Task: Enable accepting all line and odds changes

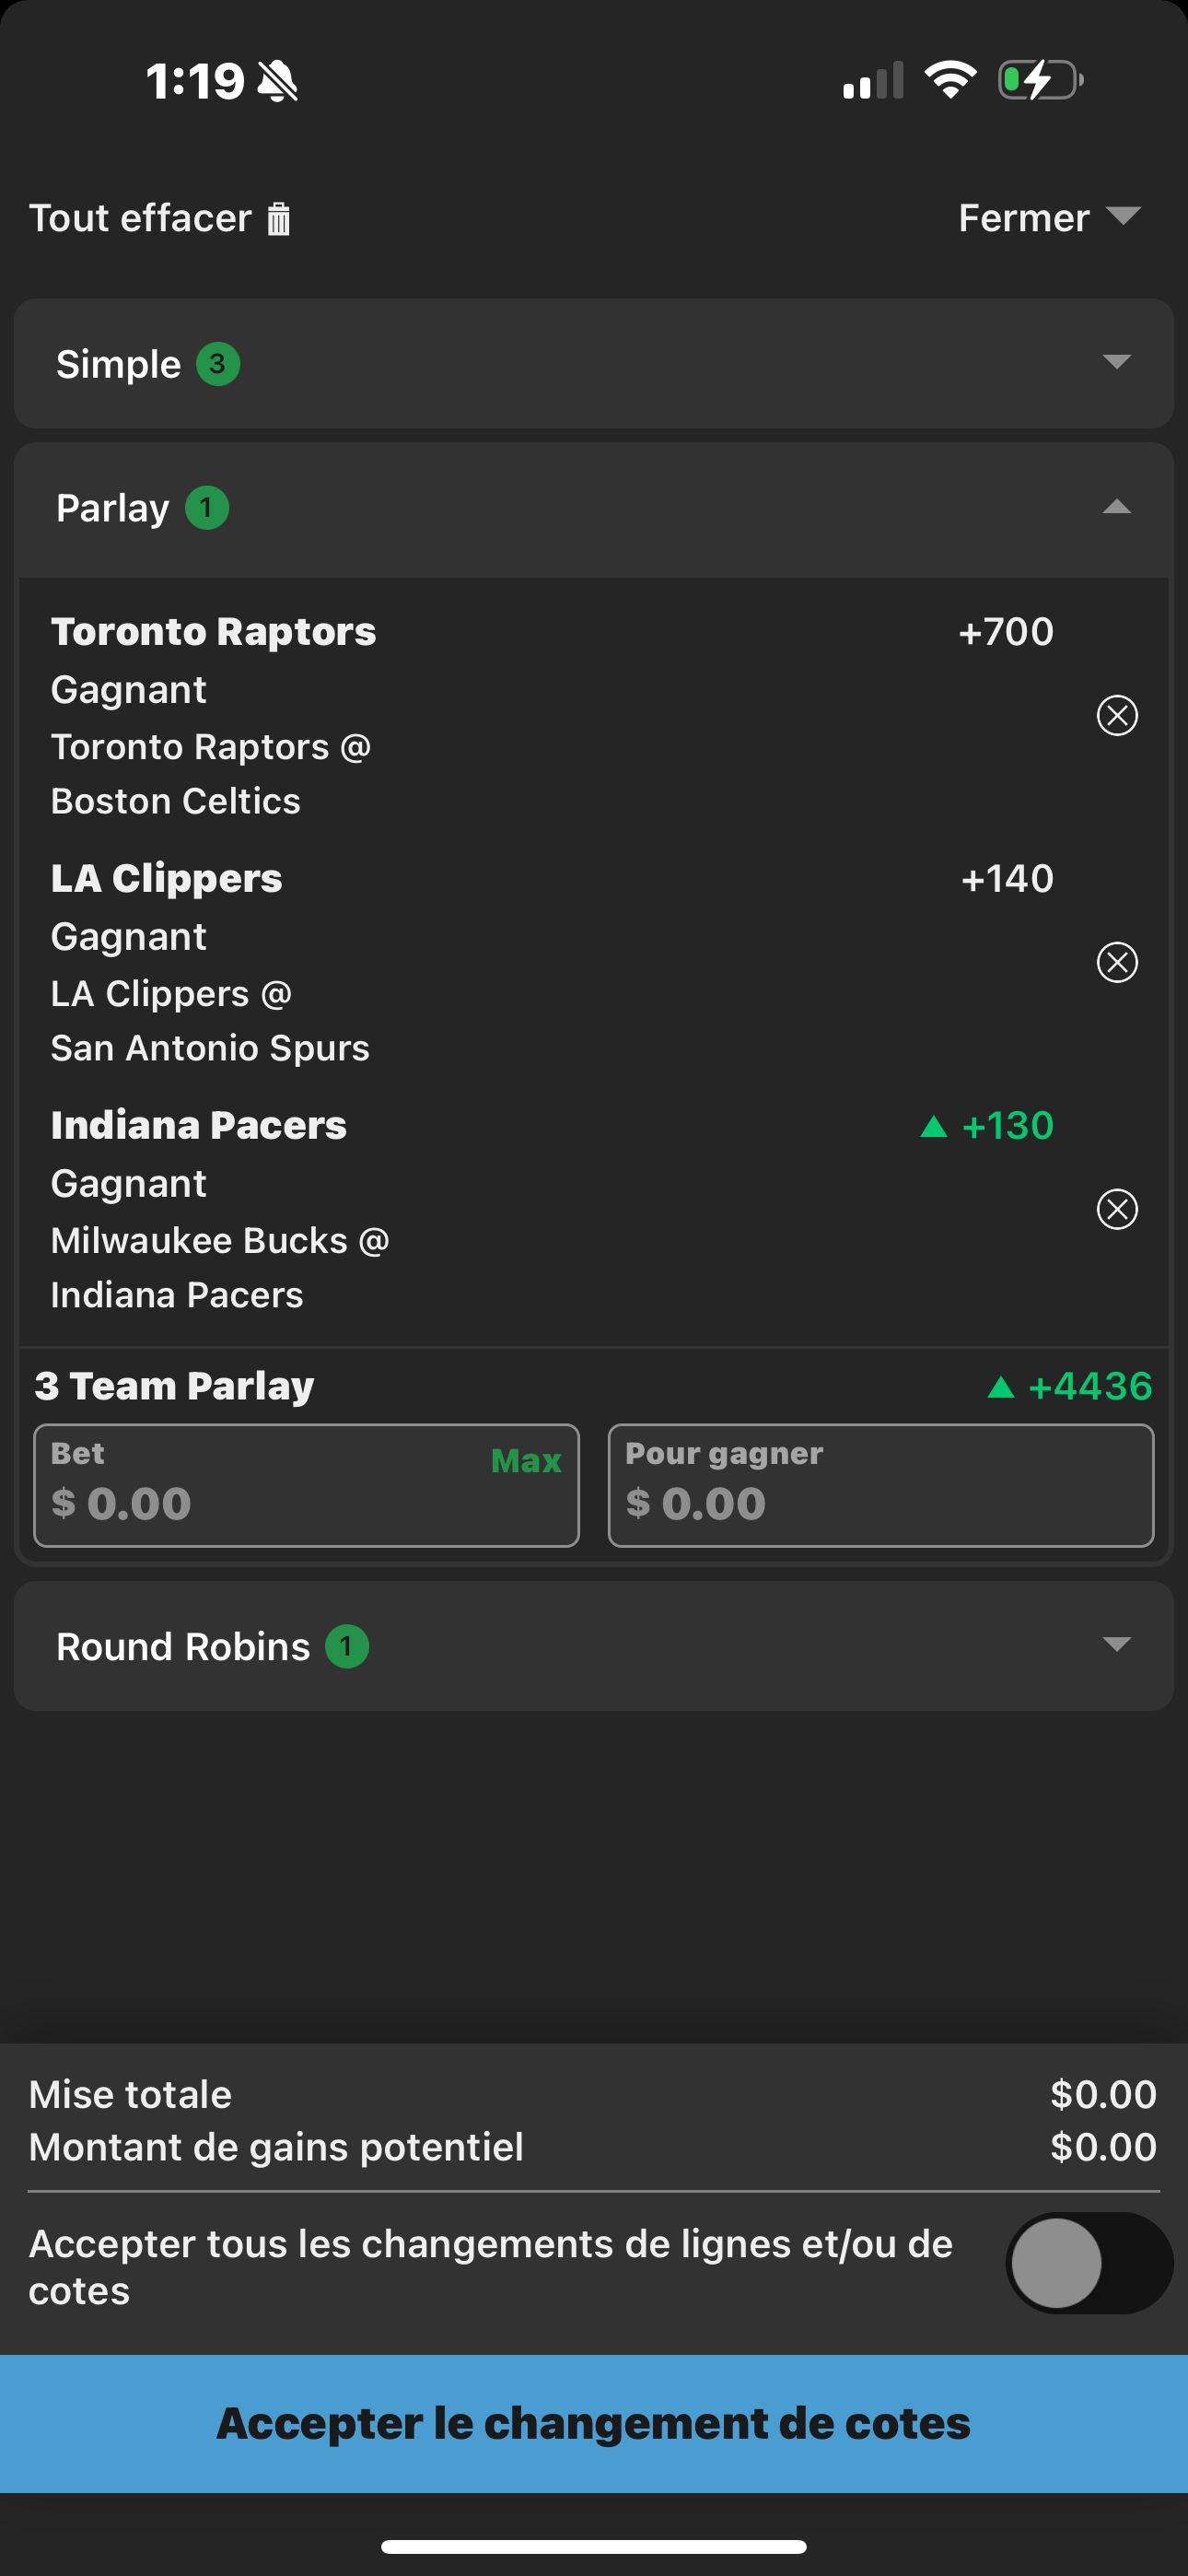Action: click(1088, 2263)
